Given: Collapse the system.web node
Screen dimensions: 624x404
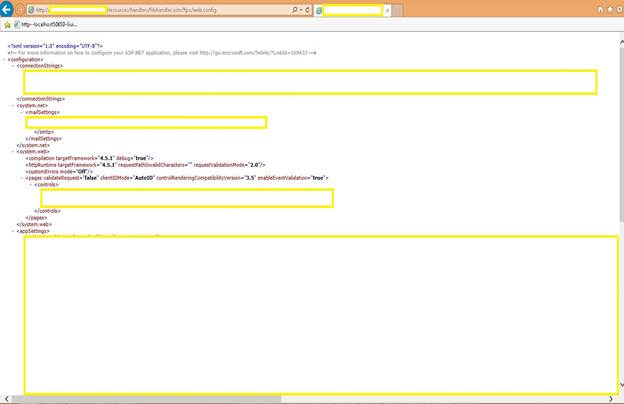Looking at the screenshot, I should (x=13, y=152).
